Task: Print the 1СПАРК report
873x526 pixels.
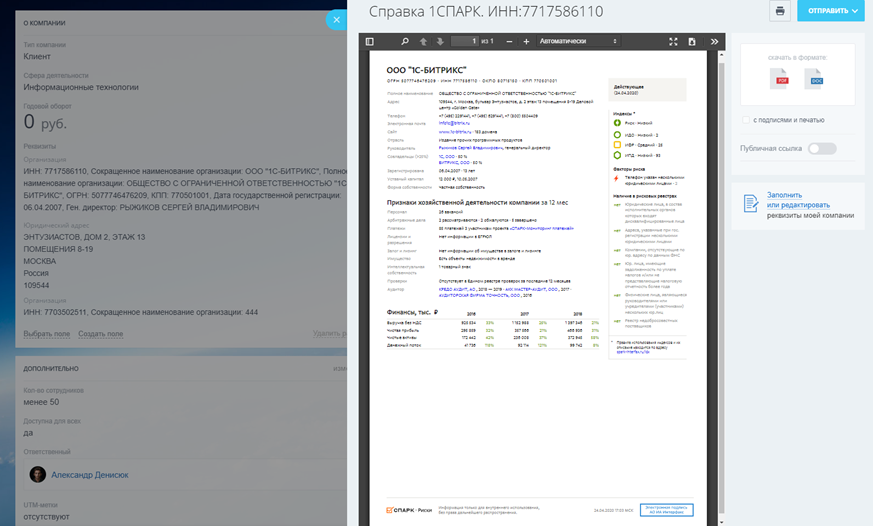Action: 780,11
